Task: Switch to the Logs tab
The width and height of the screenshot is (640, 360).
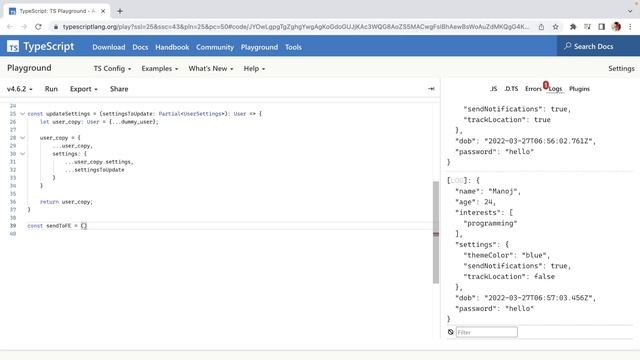Action: click(x=555, y=89)
